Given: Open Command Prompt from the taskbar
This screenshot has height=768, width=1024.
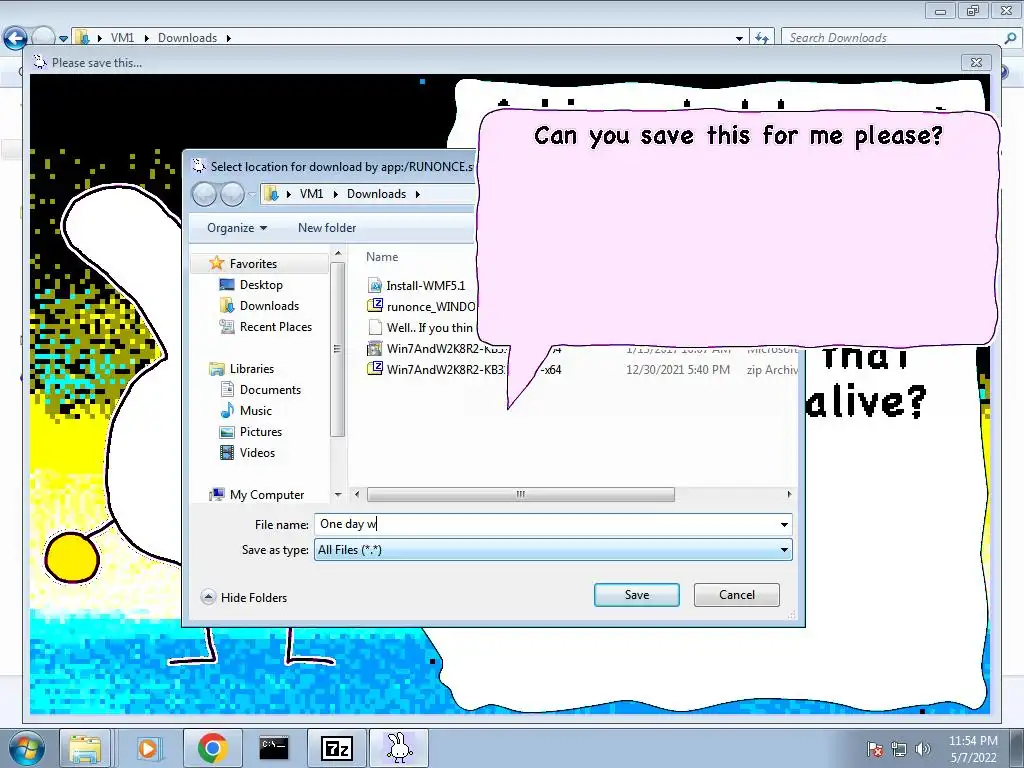Looking at the screenshot, I should (x=274, y=748).
